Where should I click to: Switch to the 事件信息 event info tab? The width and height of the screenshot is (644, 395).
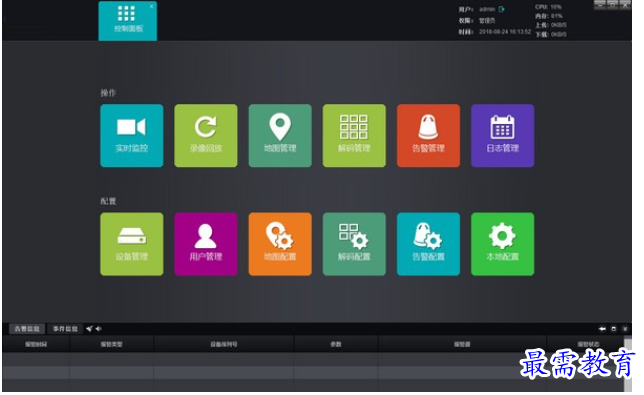coord(65,329)
